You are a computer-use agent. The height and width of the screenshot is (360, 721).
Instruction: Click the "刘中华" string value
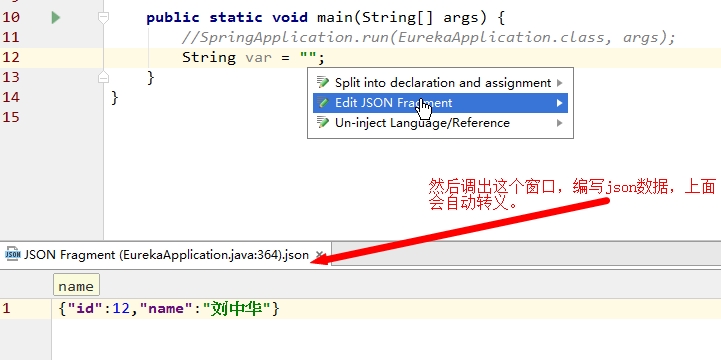pyautogui.click(x=237, y=309)
